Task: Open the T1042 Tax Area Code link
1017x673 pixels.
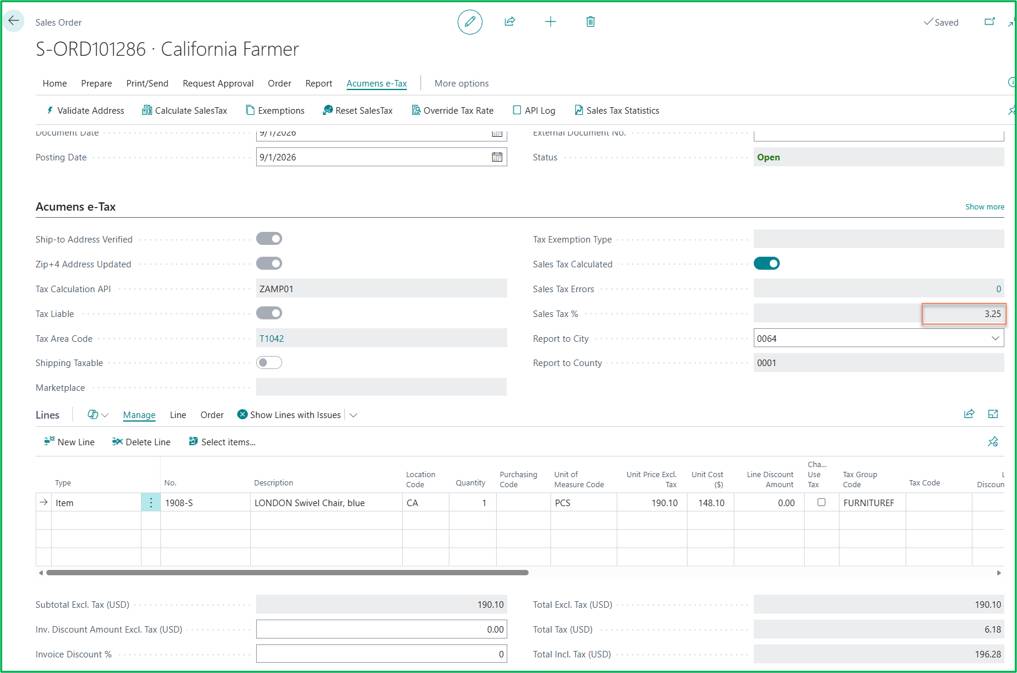Action: (272, 338)
